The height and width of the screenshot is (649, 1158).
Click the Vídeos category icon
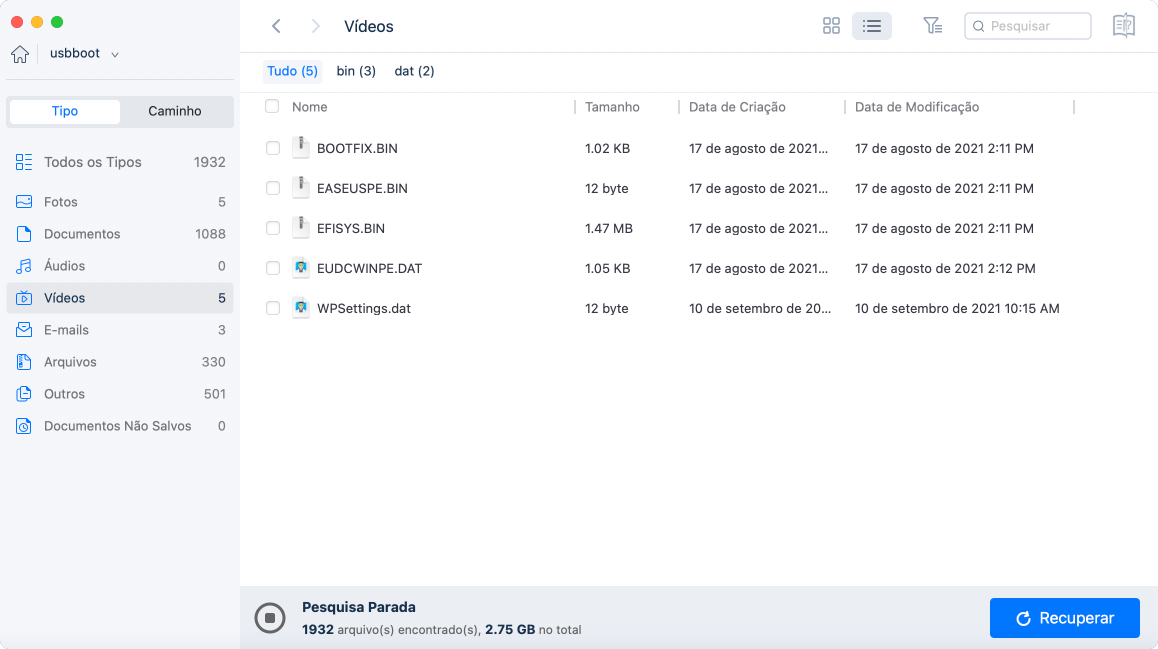pyautogui.click(x=24, y=298)
